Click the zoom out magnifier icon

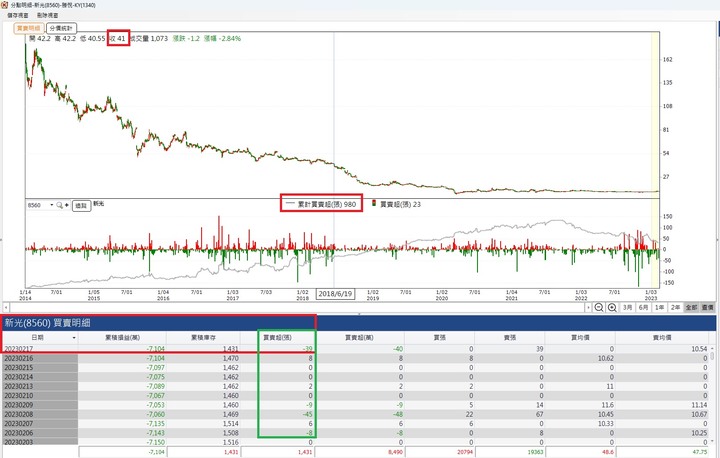click(598, 307)
